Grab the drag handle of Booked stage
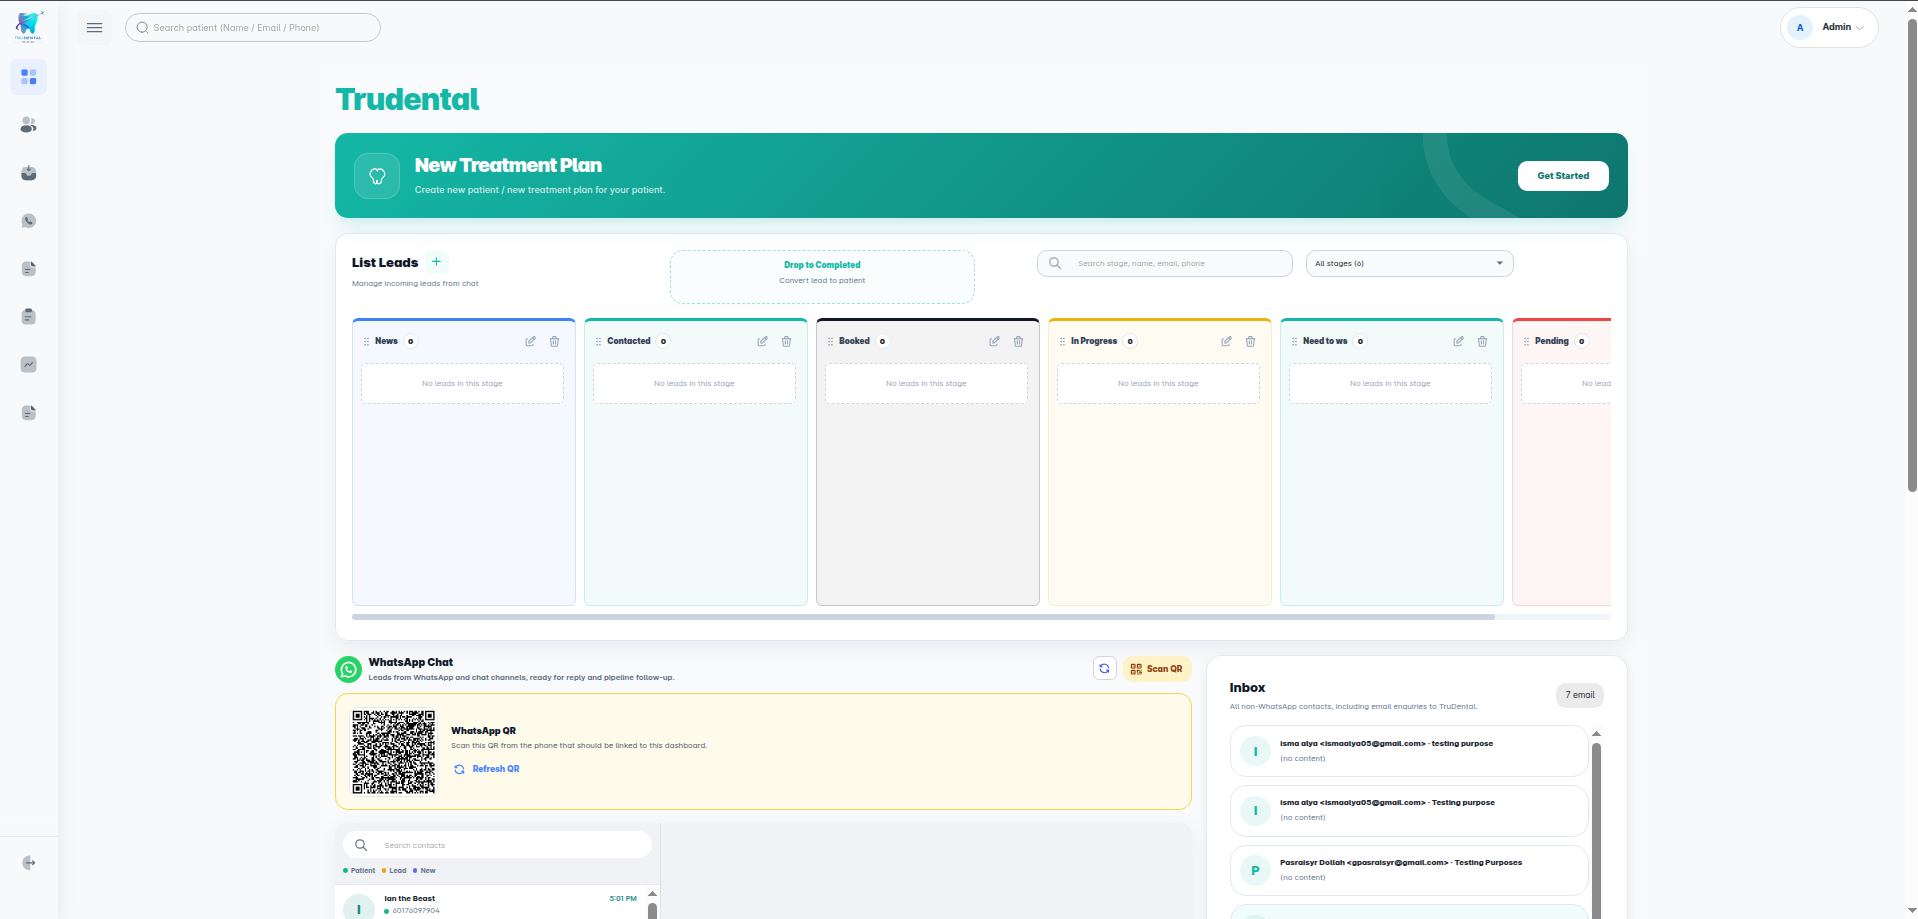The image size is (1918, 919). pyautogui.click(x=830, y=342)
